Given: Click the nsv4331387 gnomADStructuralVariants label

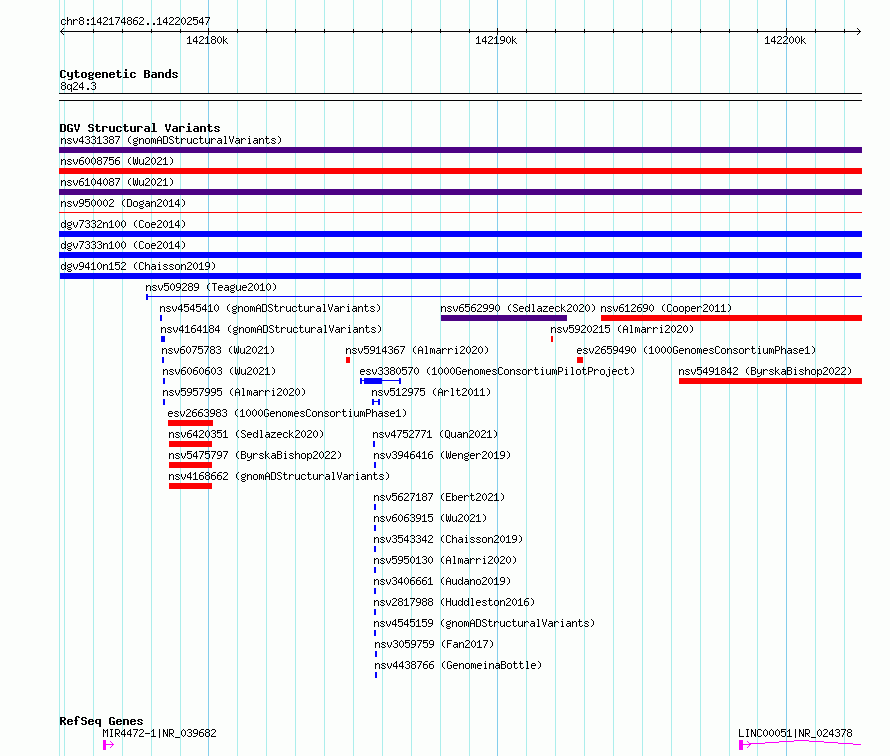Looking at the screenshot, I should tap(171, 140).
